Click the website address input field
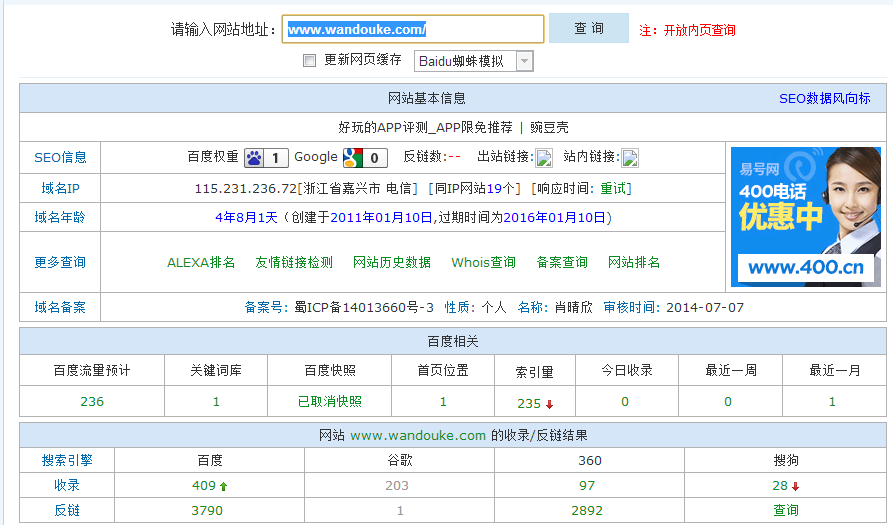The width and height of the screenshot is (893, 525). 413,29
